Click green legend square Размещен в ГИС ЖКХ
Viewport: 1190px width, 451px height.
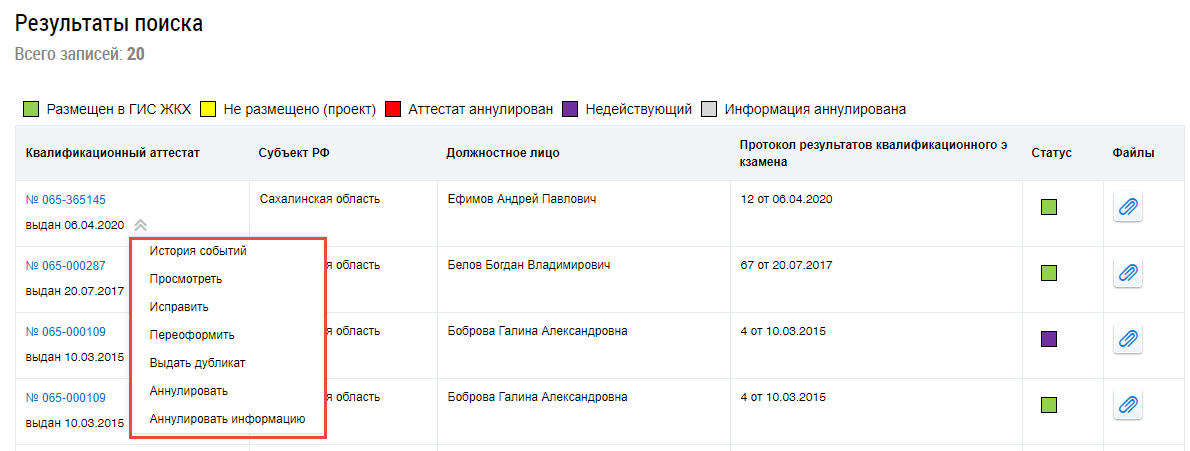click(31, 109)
